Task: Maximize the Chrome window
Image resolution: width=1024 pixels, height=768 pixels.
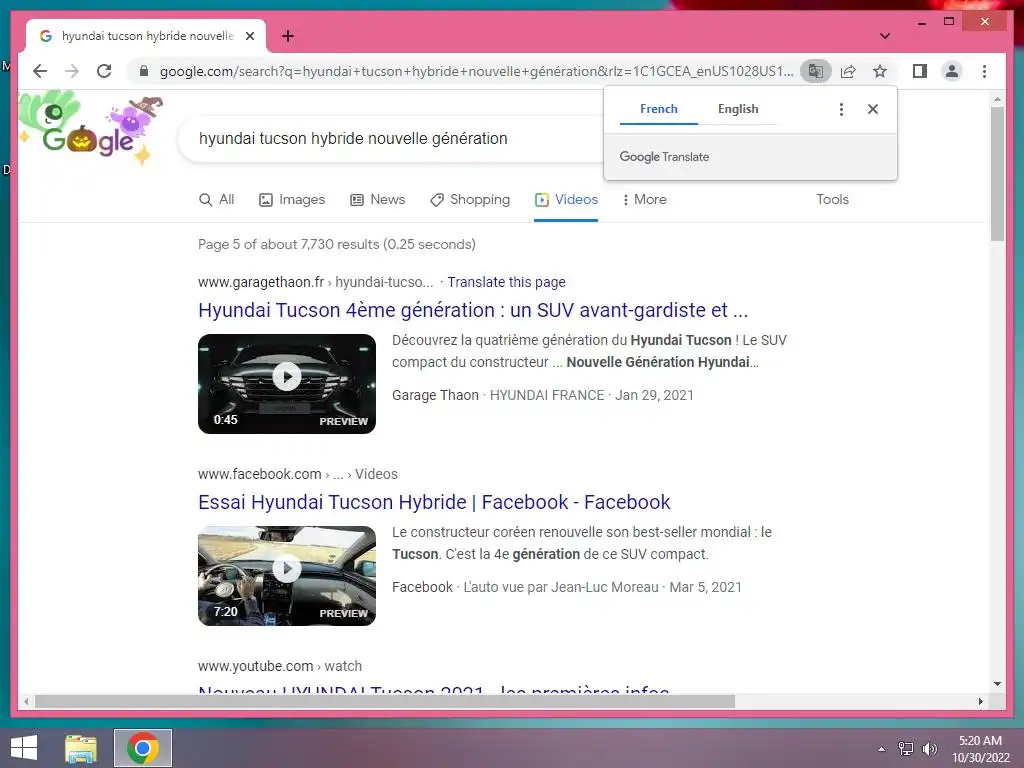Action: [949, 22]
